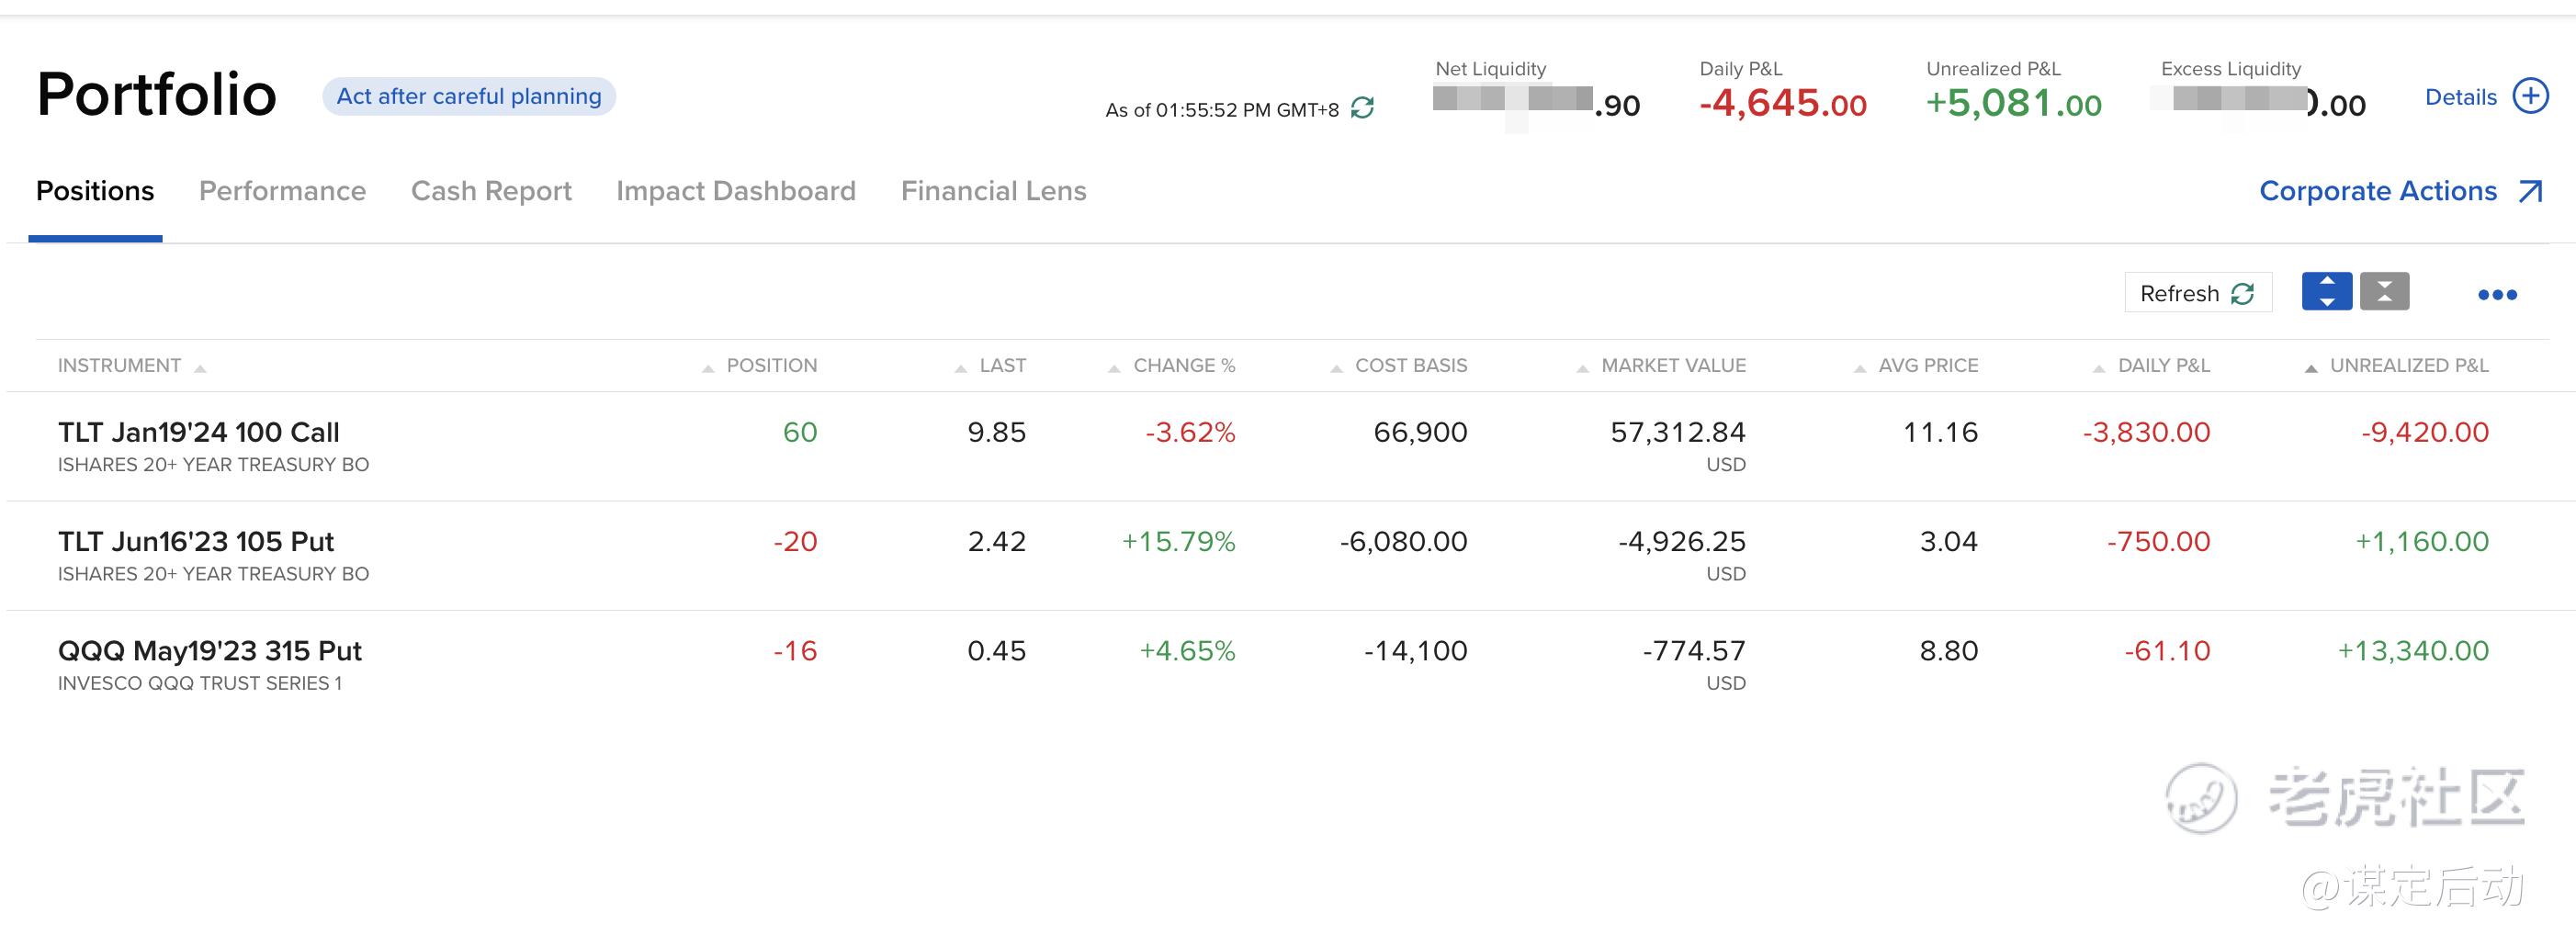
Task: Open the three-dot more options menu
Action: pos(2496,294)
